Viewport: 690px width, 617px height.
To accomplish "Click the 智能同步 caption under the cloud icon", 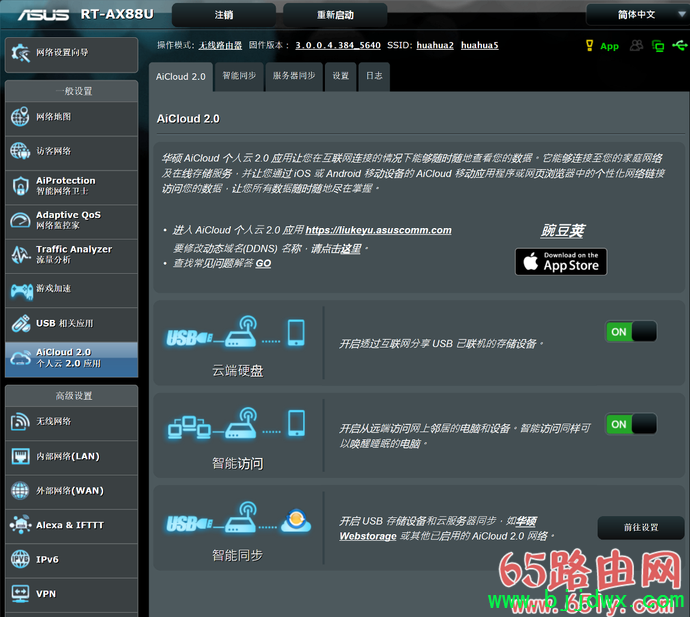I will pyautogui.click(x=238, y=555).
